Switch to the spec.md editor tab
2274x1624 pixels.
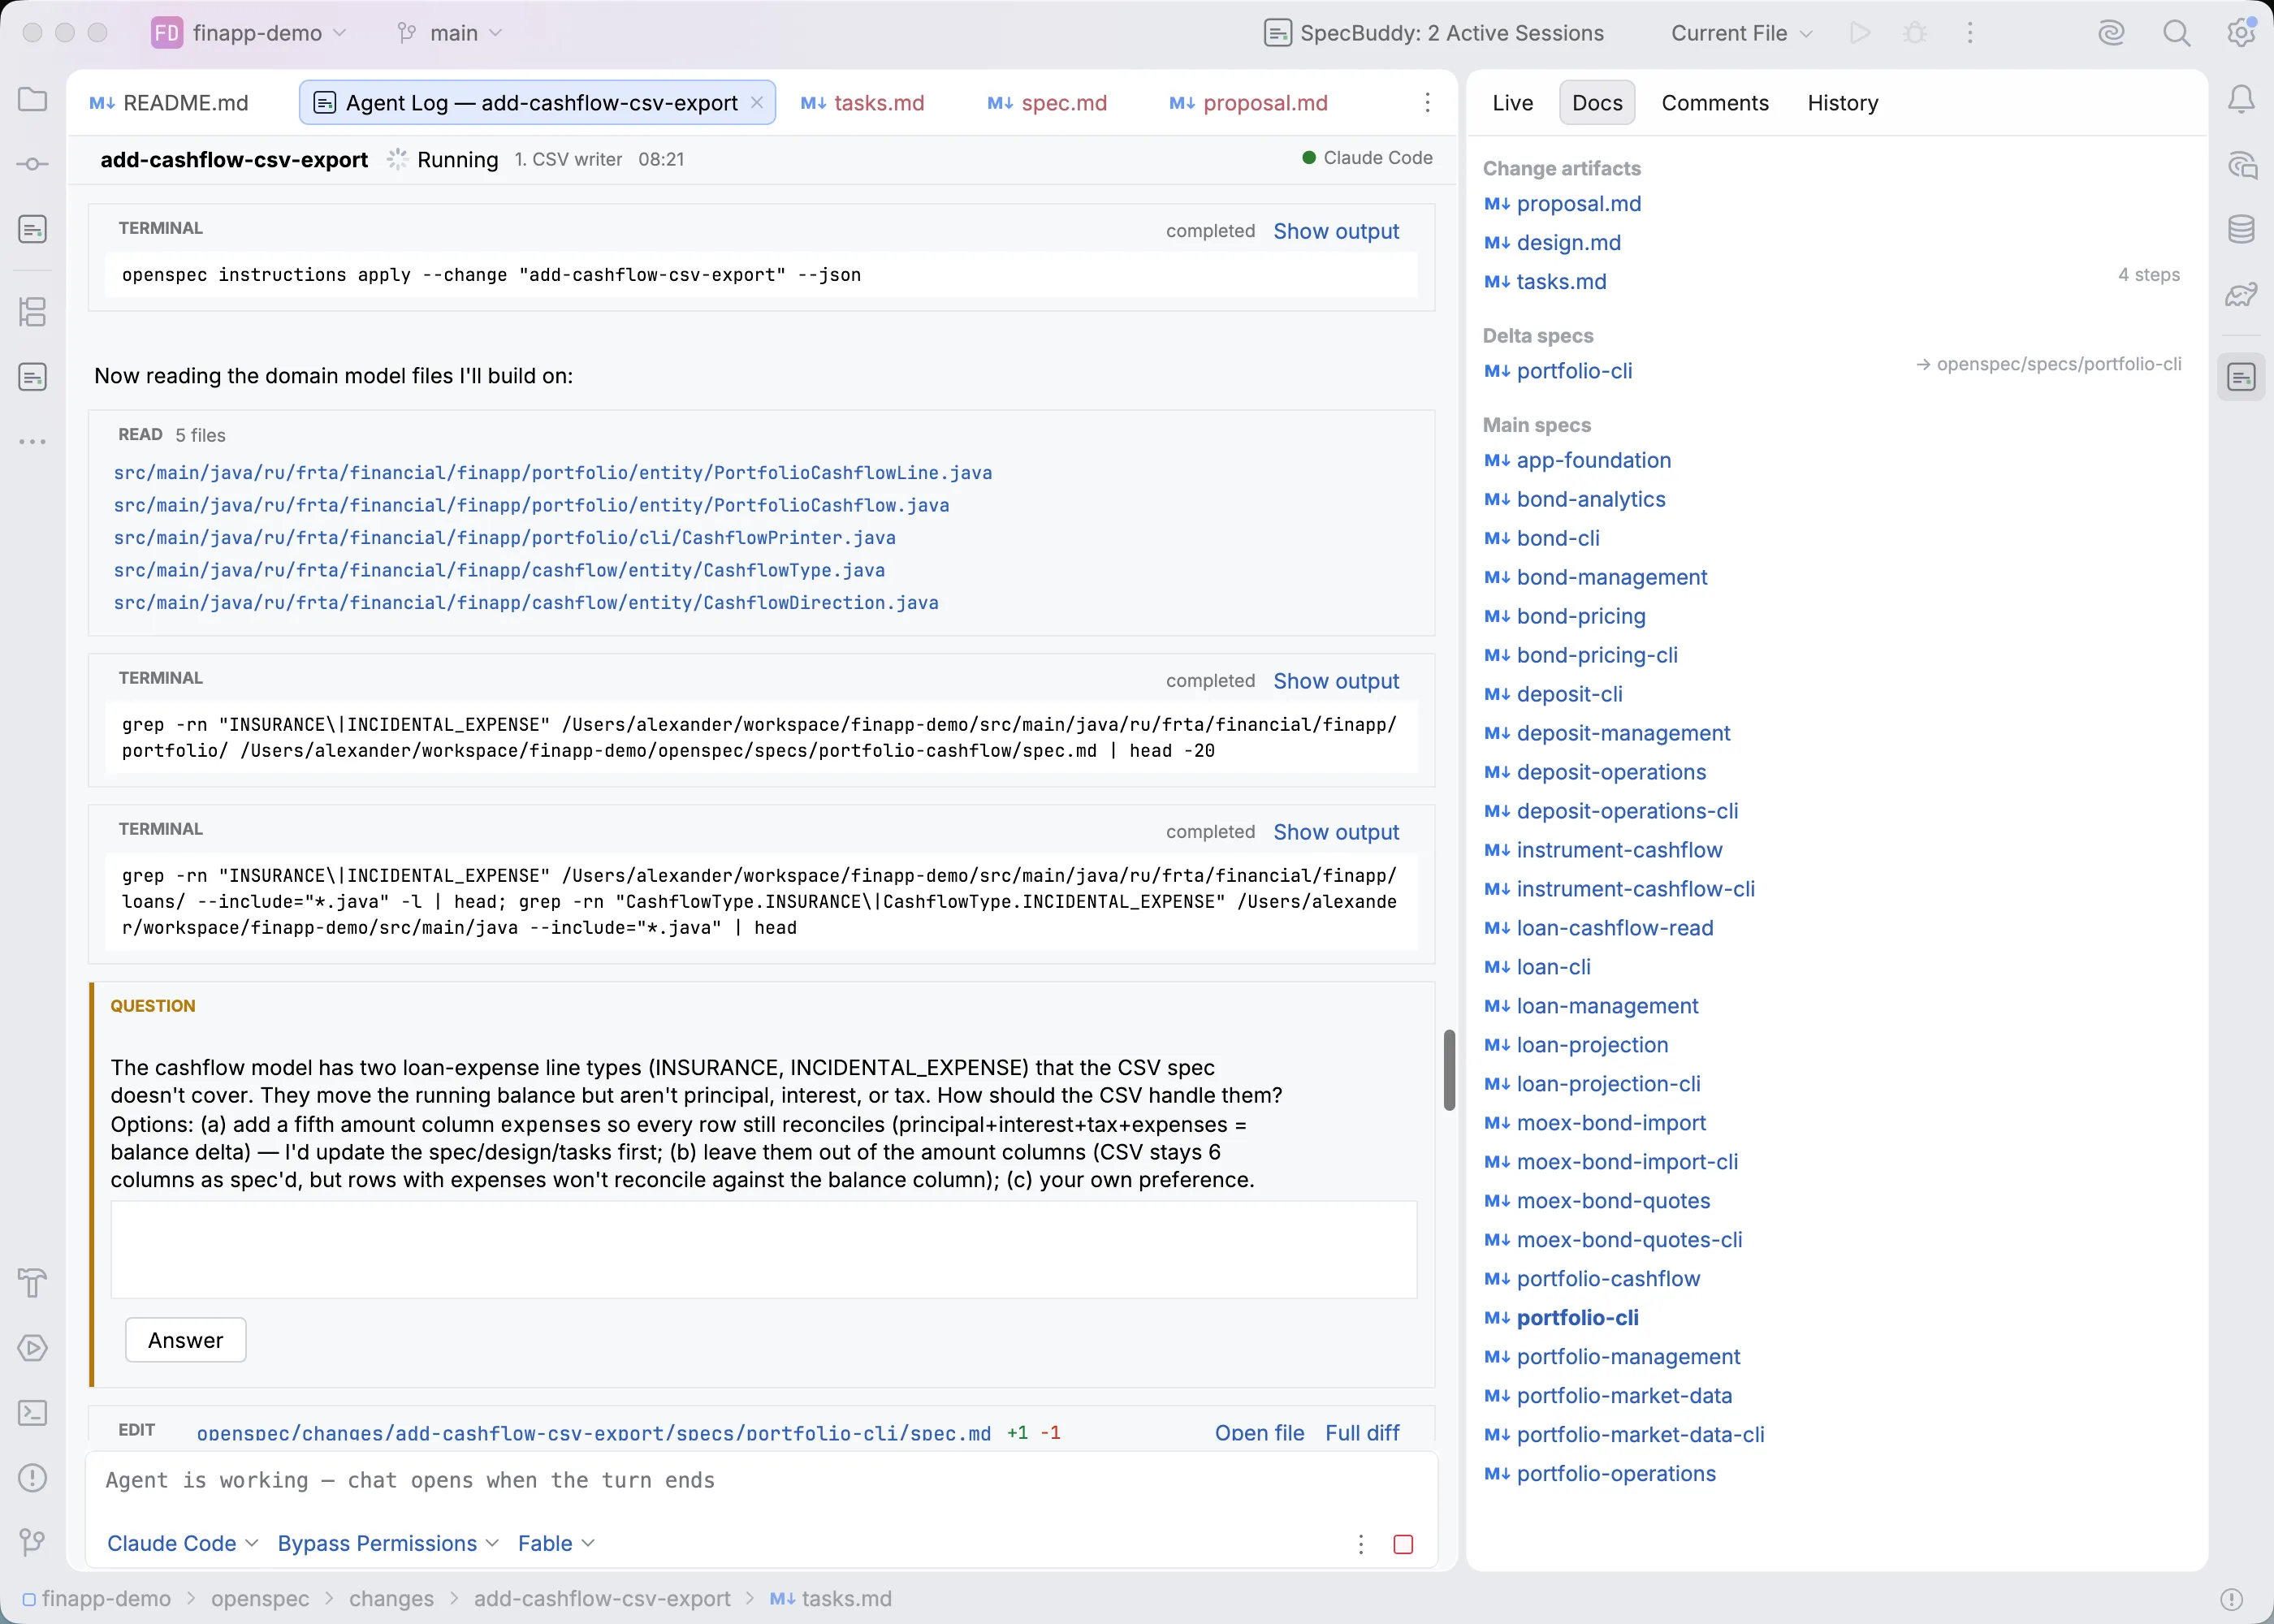tap(1047, 102)
